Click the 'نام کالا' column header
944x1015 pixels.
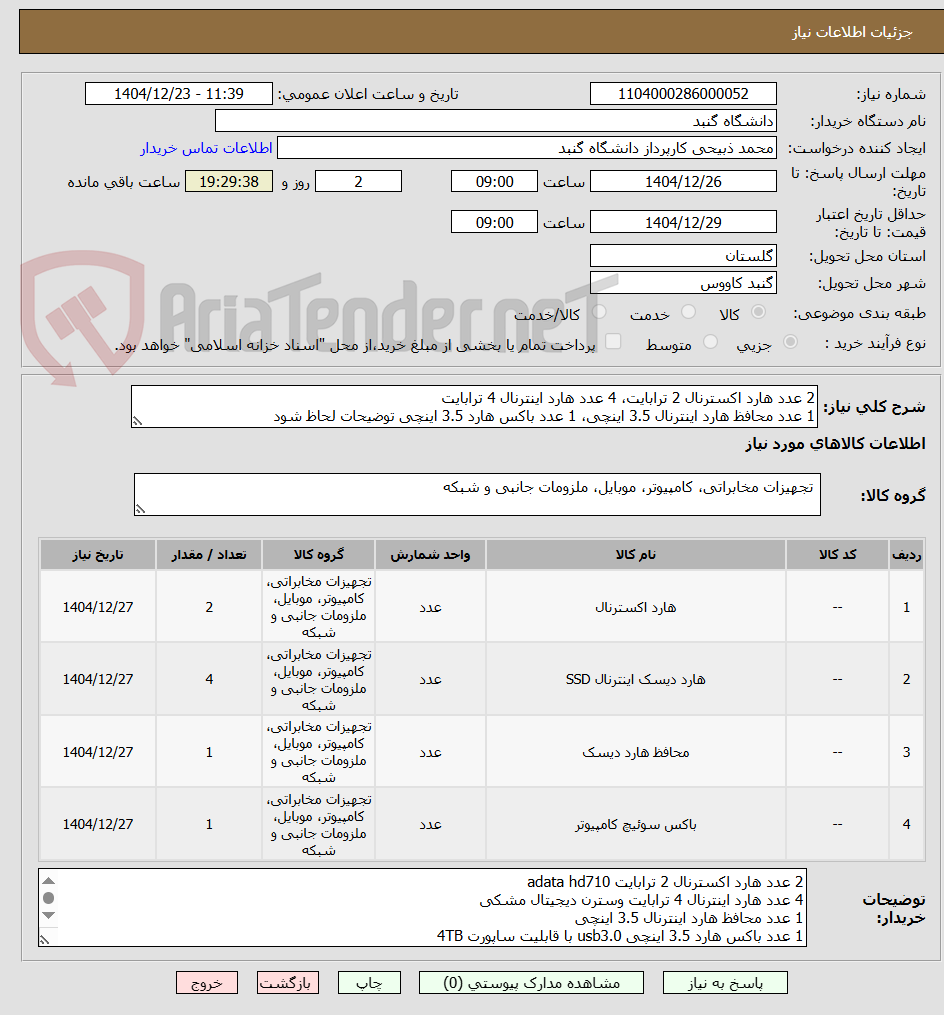[x=636, y=555]
